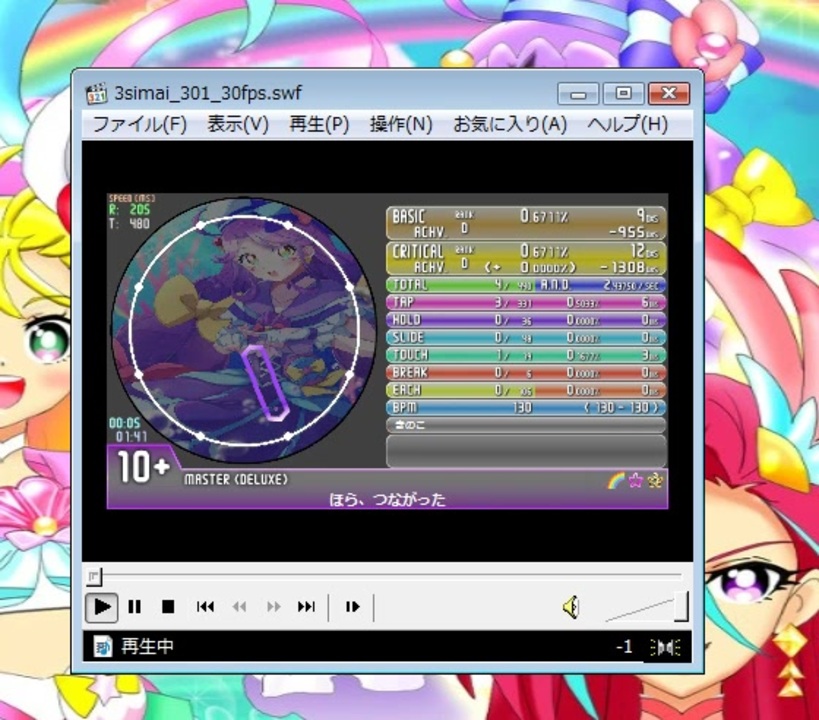Viewport: 819px width, 720px height.
Task: Open the 操作(N) menu
Action: pos(401,124)
